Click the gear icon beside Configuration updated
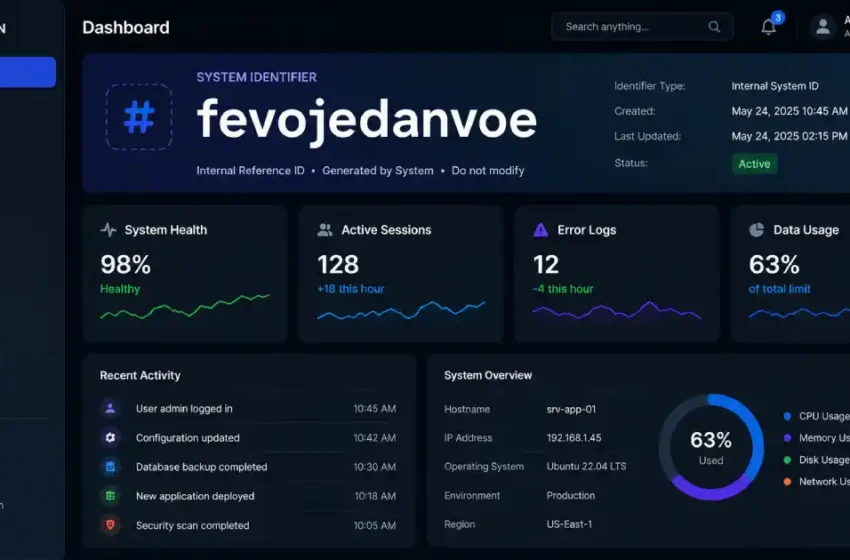 [x=110, y=437]
